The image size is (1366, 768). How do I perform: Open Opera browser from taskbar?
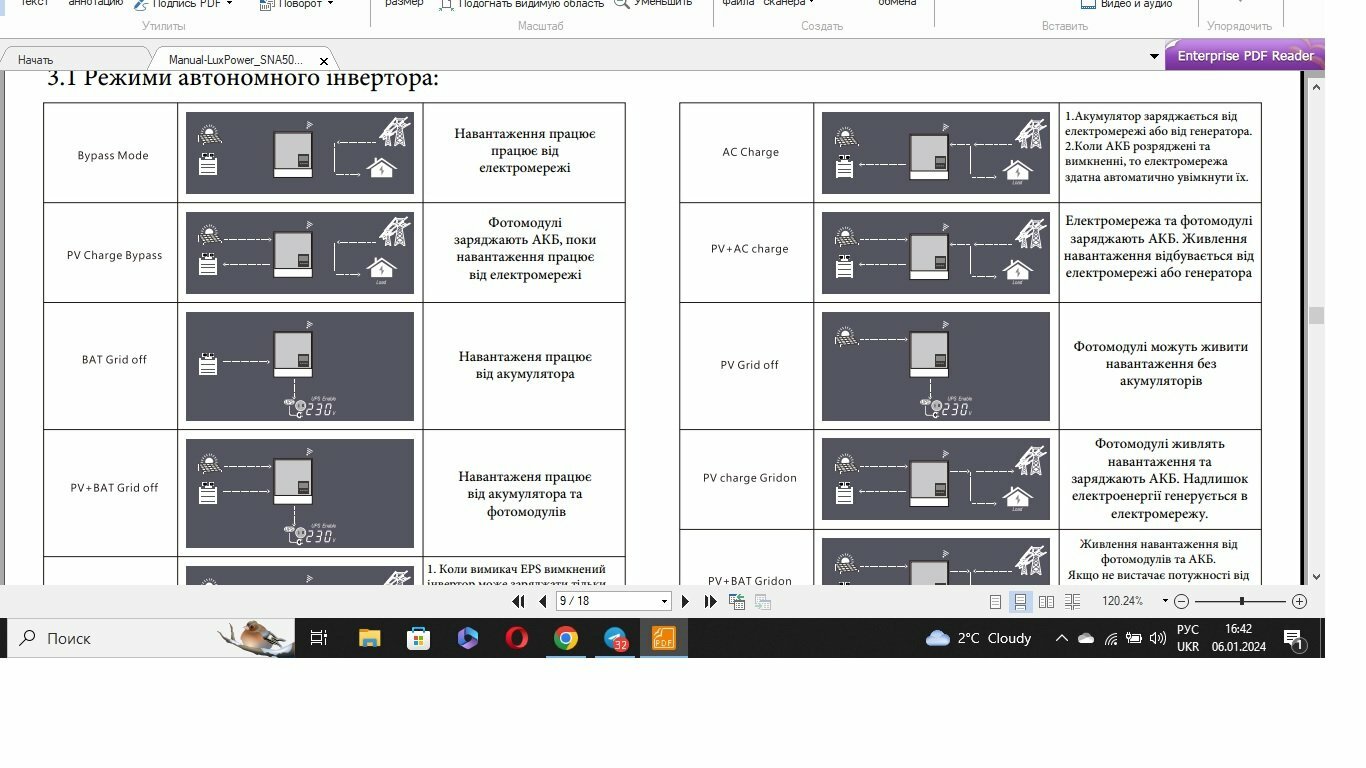(517, 638)
